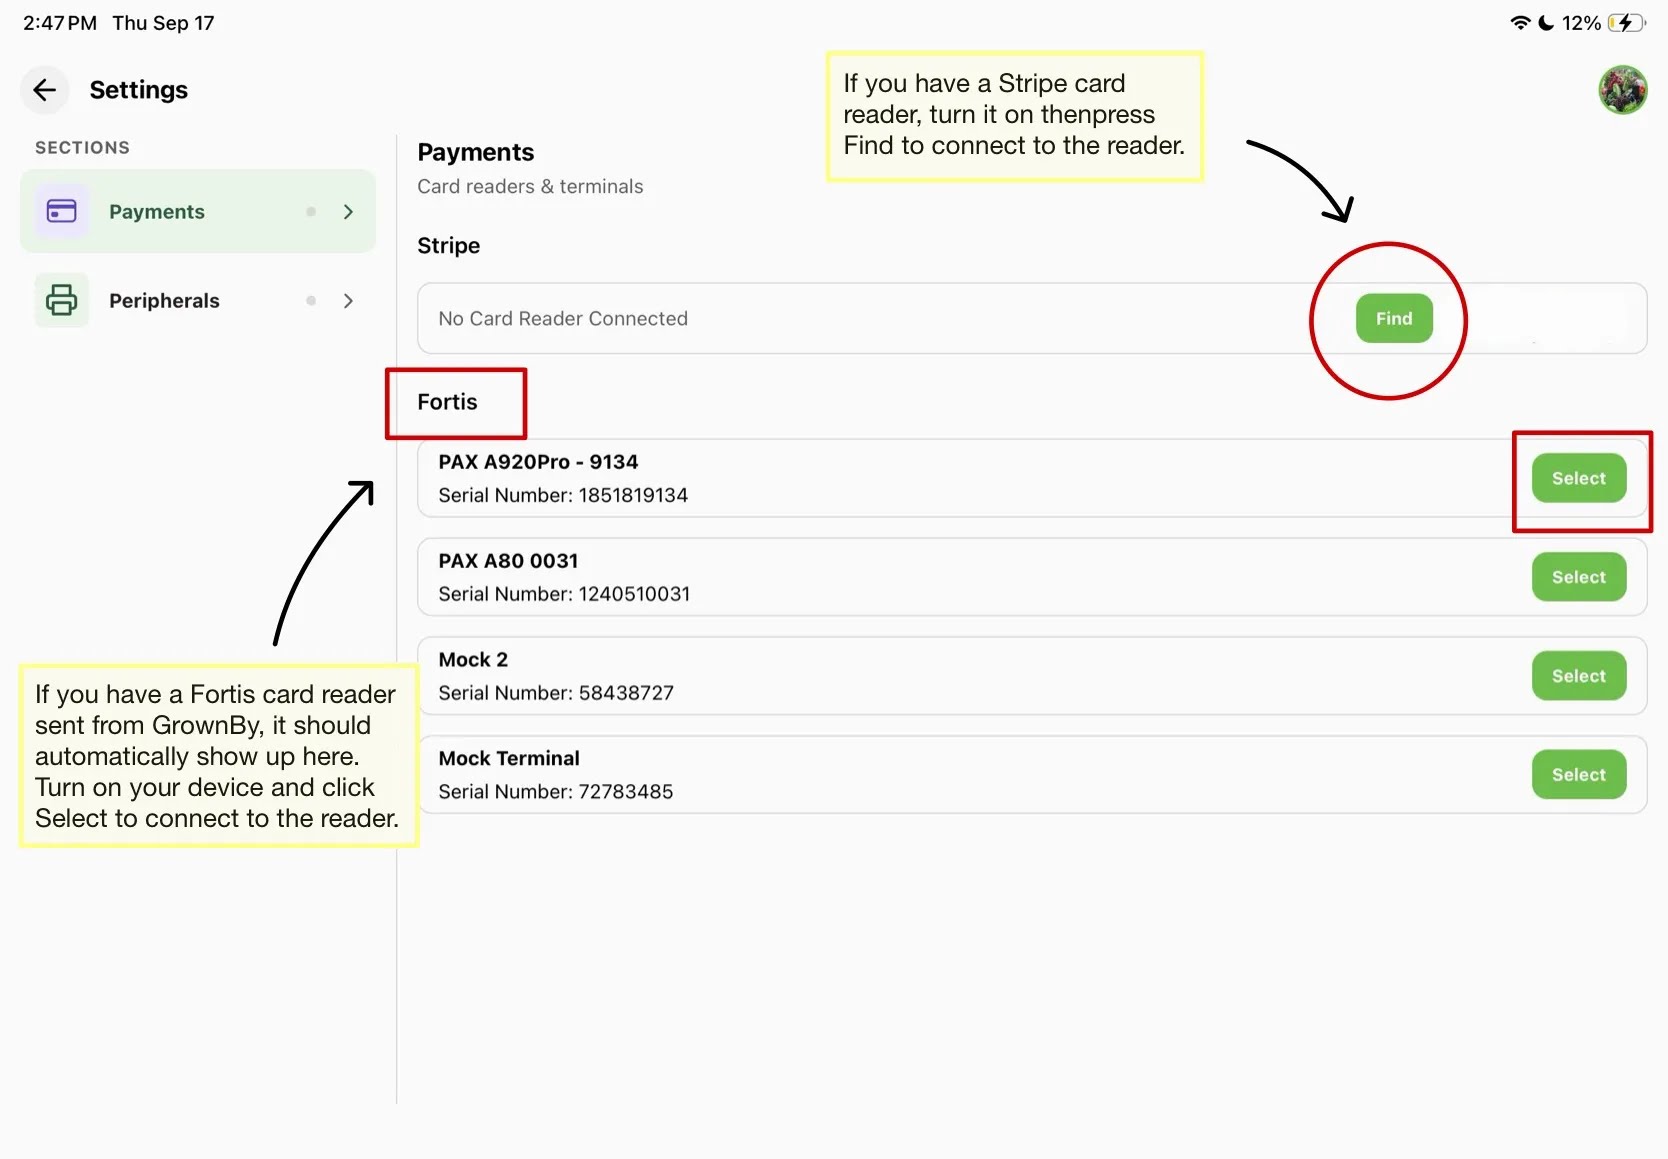Select the Mock Terminal reader
The height and width of the screenshot is (1159, 1668).
click(x=1579, y=775)
